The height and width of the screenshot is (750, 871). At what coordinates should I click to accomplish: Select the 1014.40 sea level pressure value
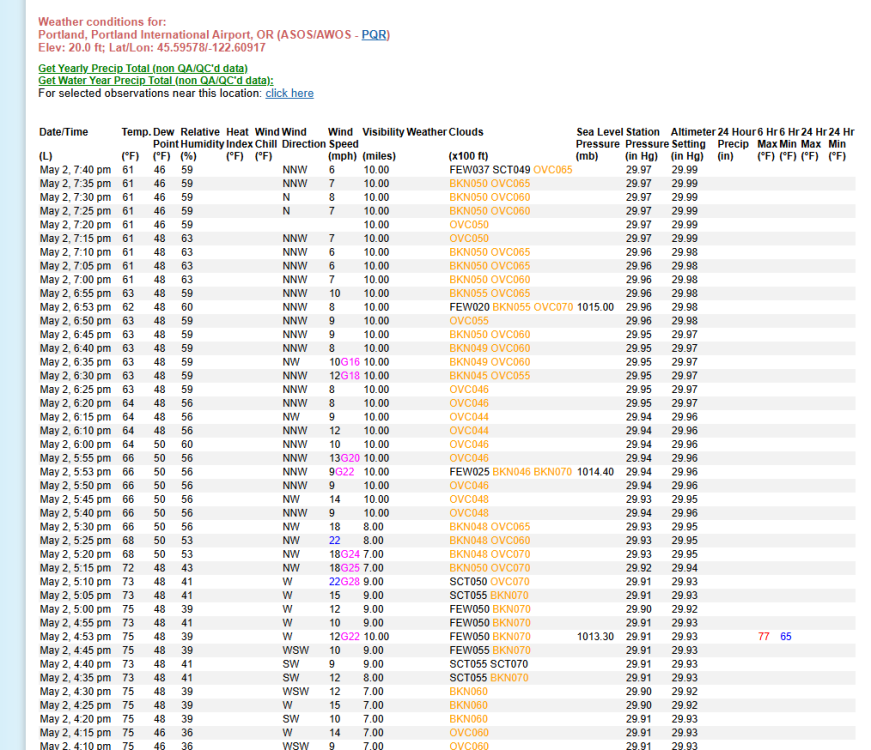coord(595,471)
